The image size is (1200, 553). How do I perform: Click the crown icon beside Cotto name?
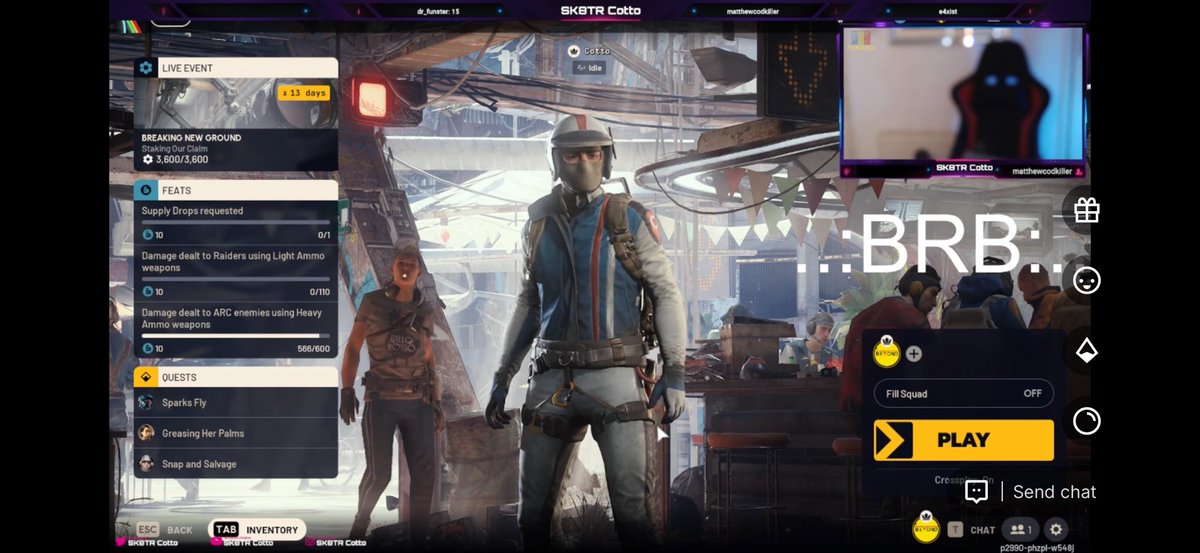click(574, 51)
